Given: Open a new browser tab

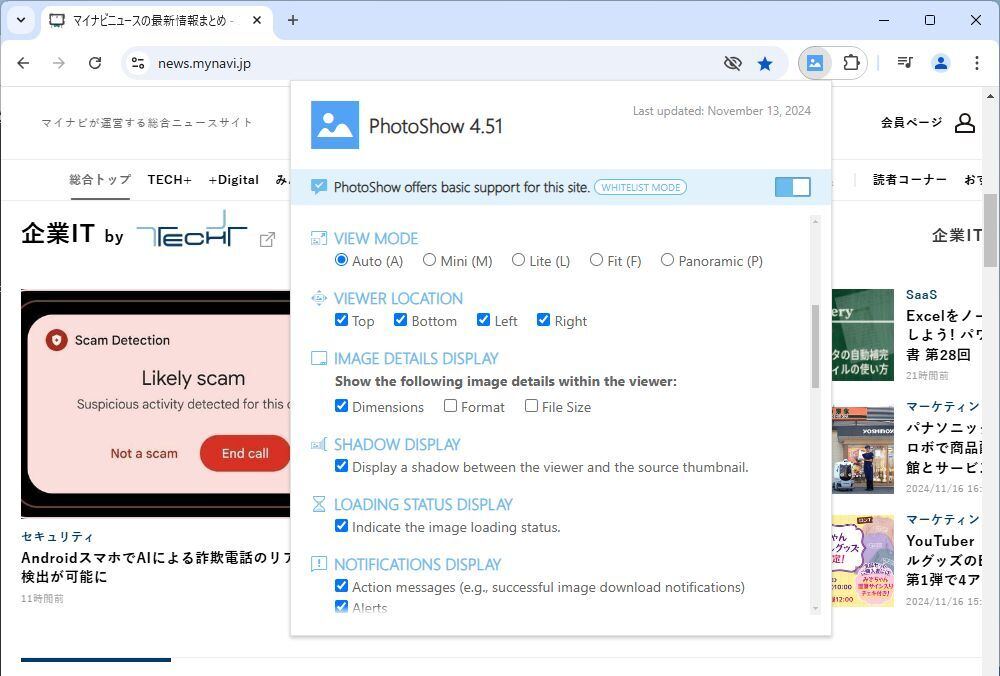Looking at the screenshot, I should [x=293, y=20].
